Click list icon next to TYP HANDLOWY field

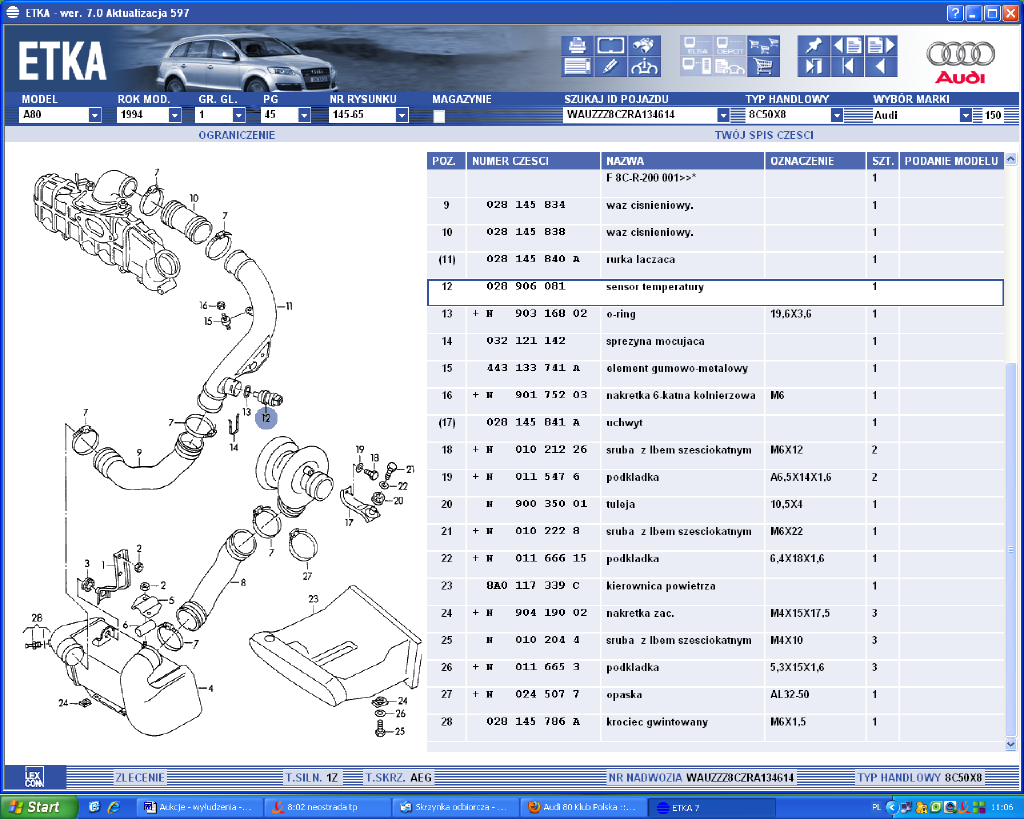point(858,115)
